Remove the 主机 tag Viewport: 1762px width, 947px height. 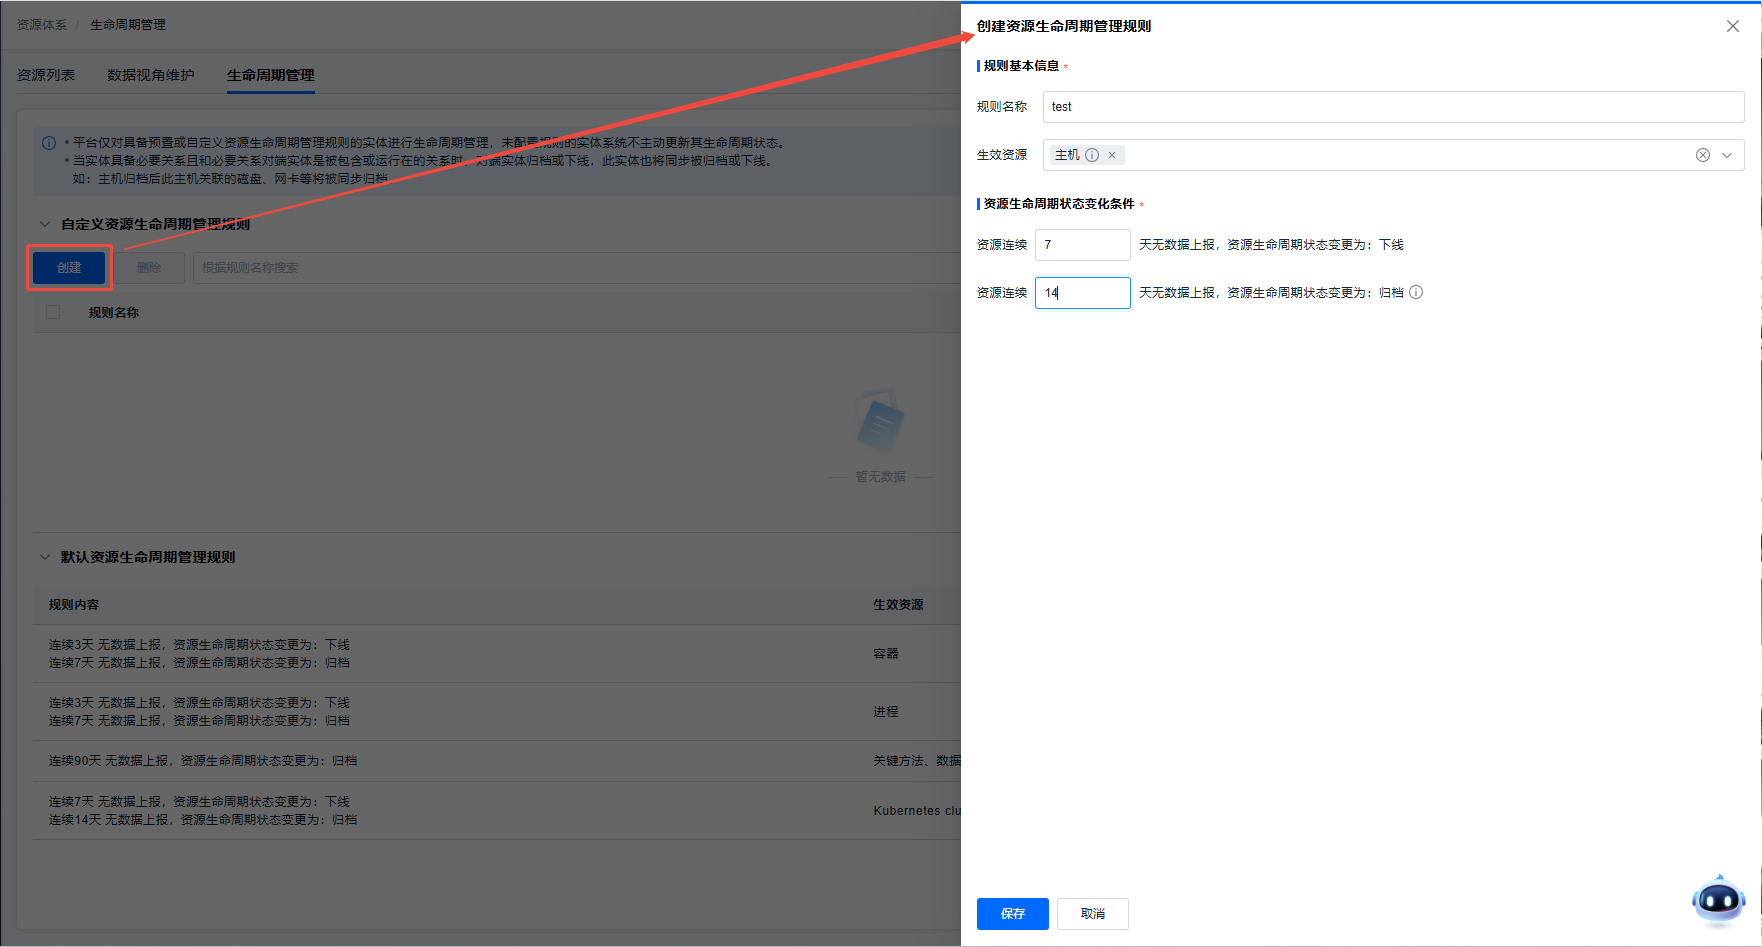point(1112,155)
